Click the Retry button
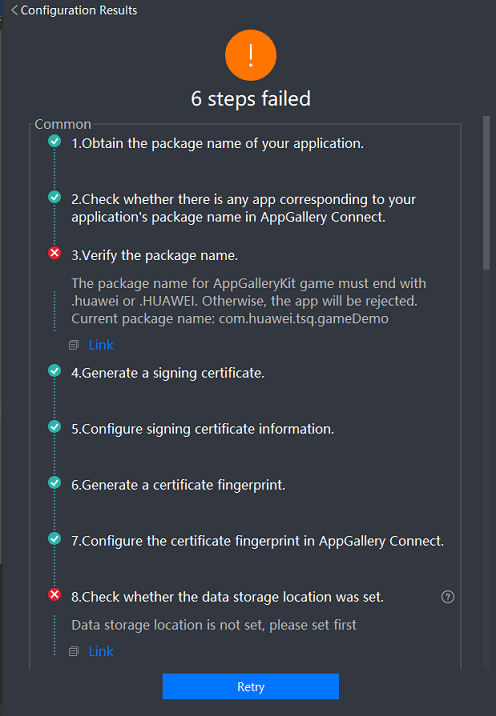Image resolution: width=496 pixels, height=716 pixels. click(251, 686)
